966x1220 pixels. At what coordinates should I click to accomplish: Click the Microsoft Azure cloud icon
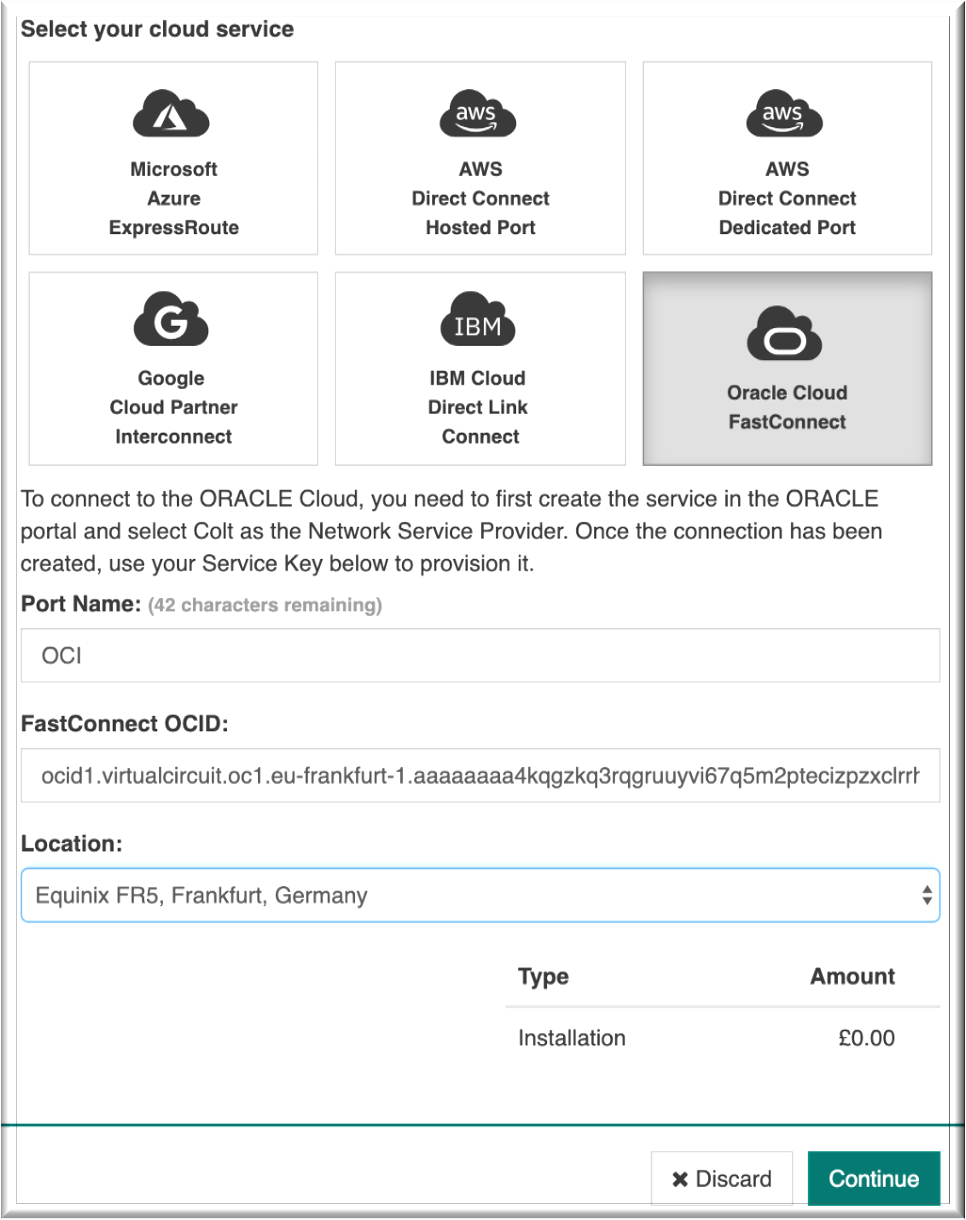click(172, 113)
